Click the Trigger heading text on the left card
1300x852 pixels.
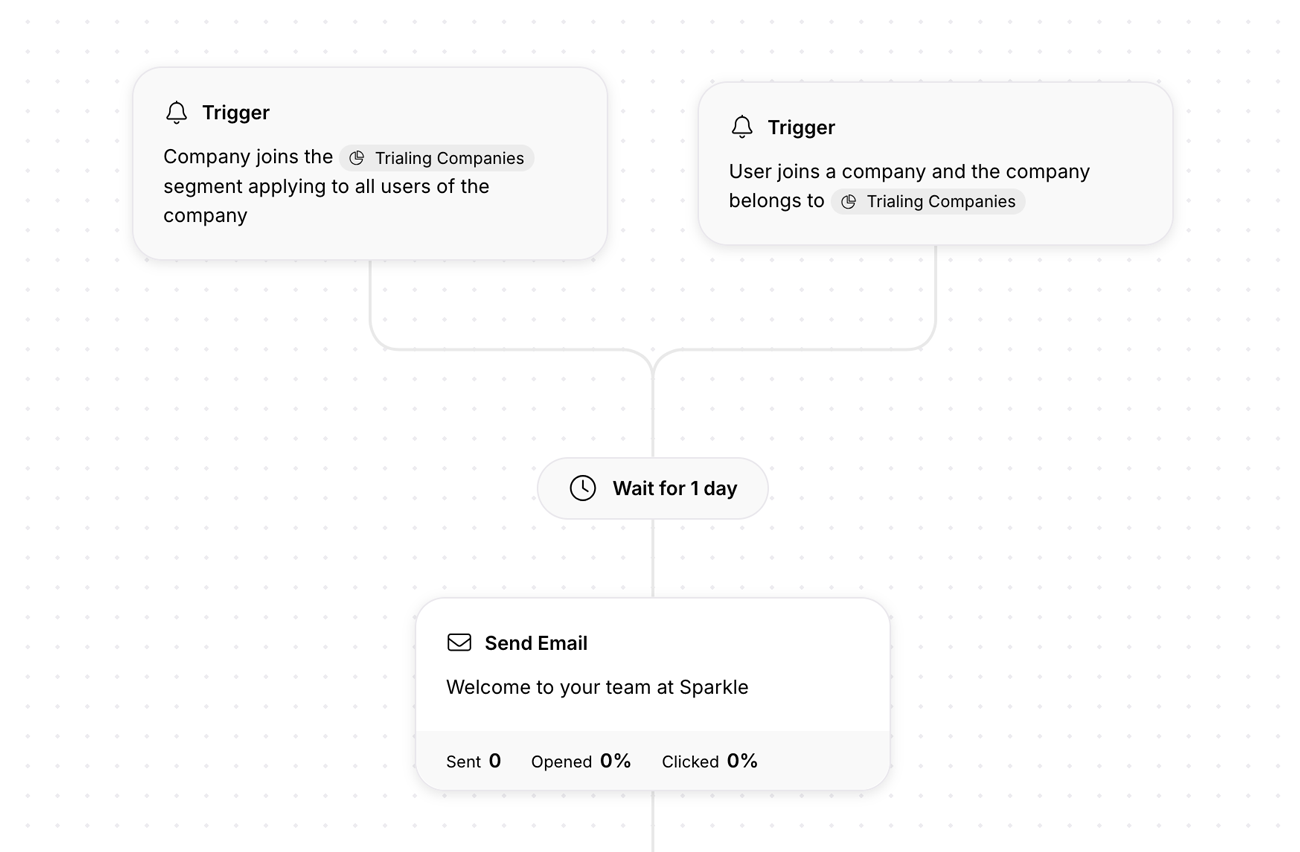point(235,113)
